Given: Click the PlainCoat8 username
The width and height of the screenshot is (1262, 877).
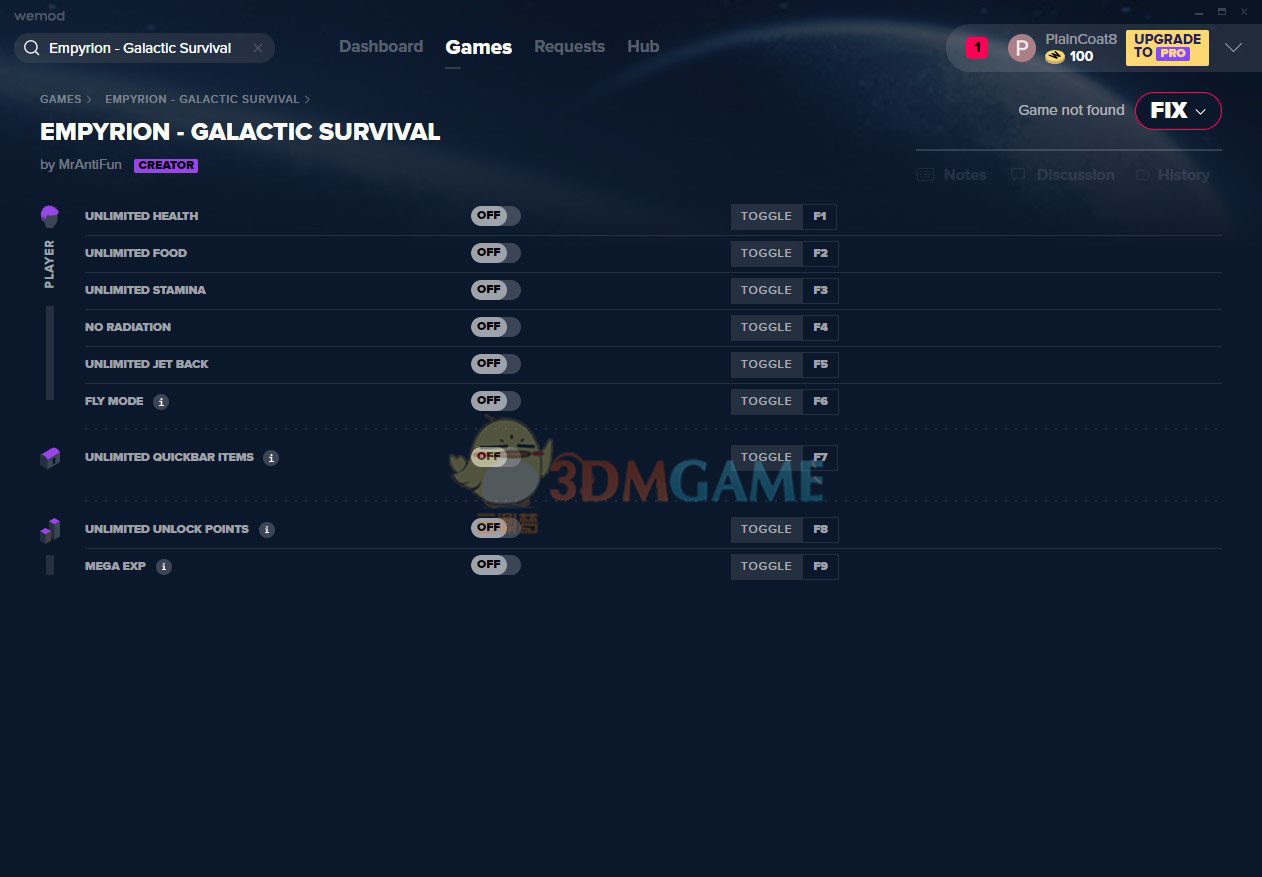Looking at the screenshot, I should click(1081, 39).
